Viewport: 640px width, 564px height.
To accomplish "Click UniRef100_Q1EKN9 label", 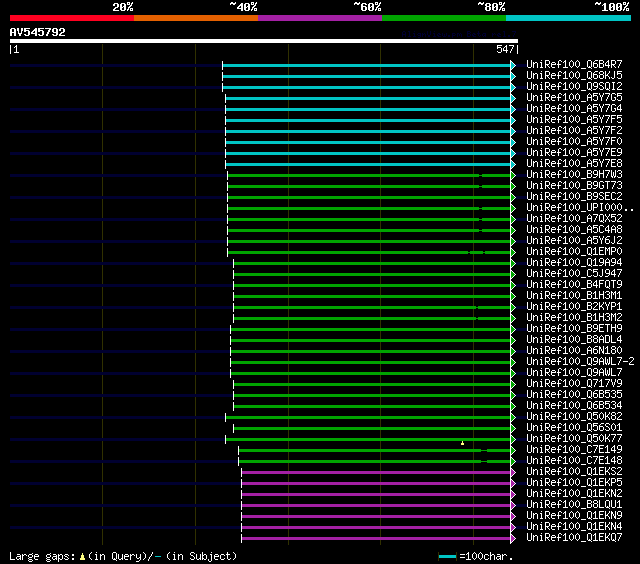I will coord(574,516).
